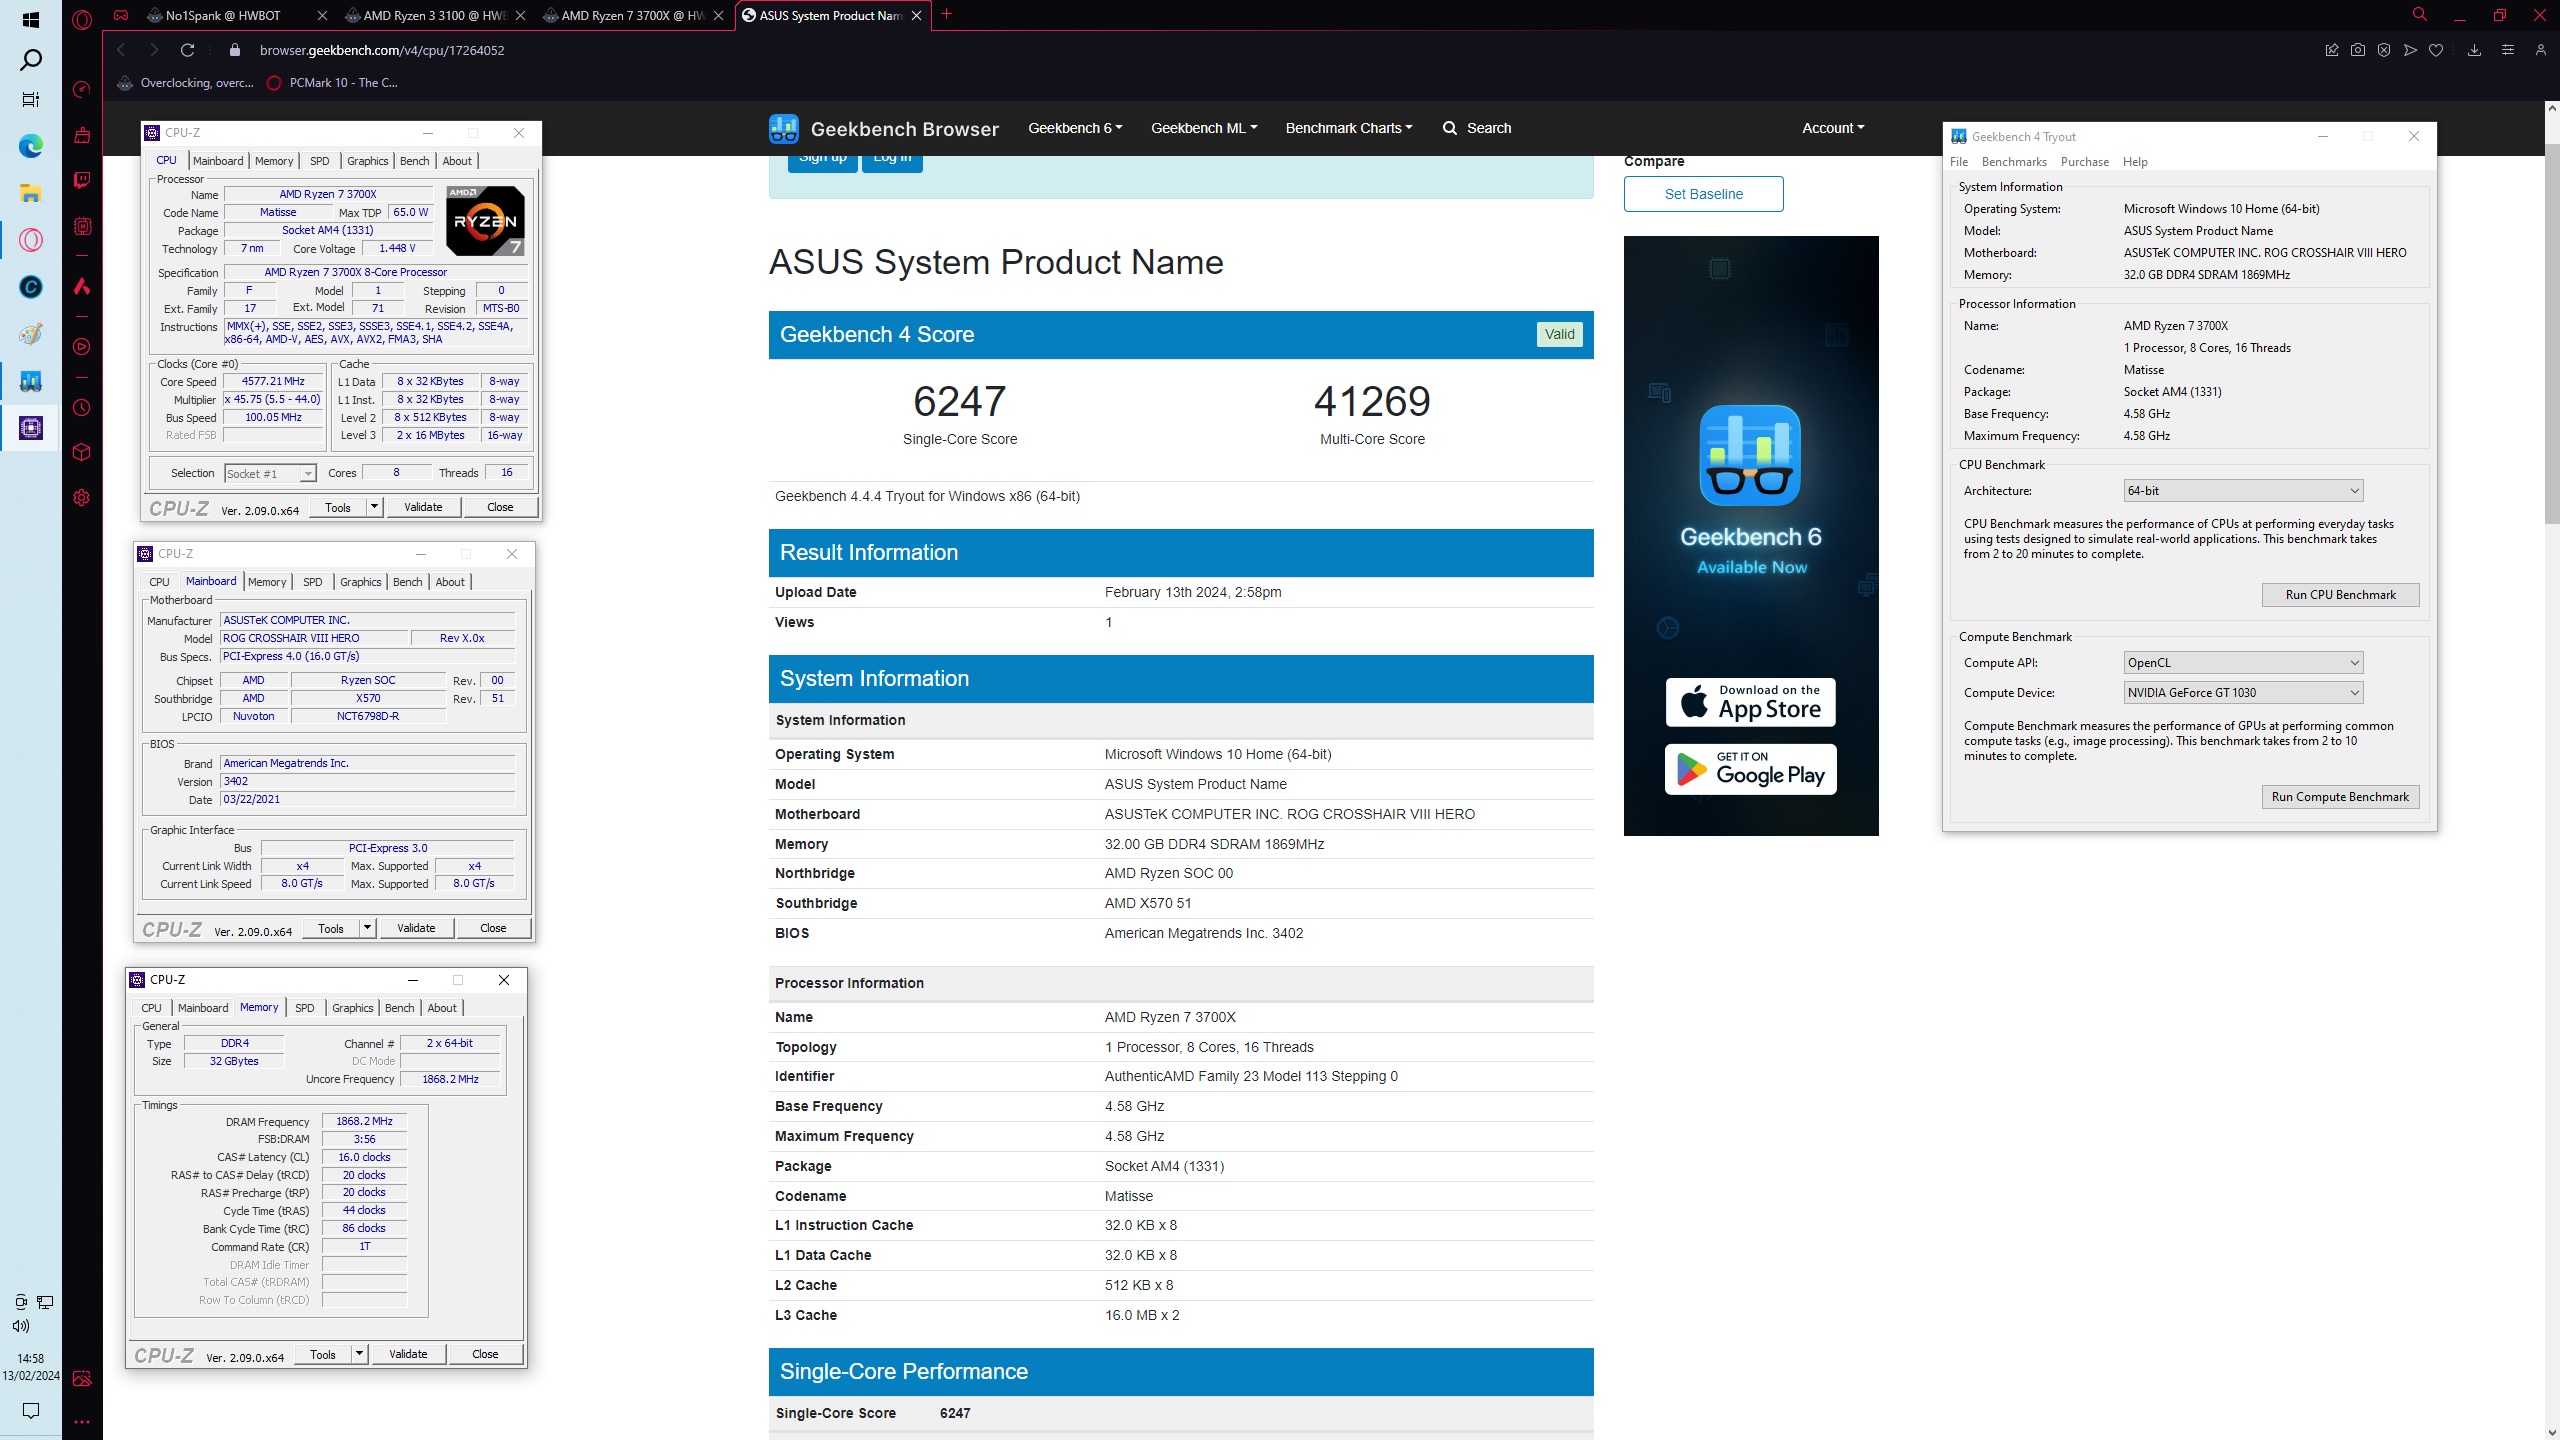Switch to Geekbench app in taskbar
The image size is (2560, 1440).
click(x=30, y=381)
